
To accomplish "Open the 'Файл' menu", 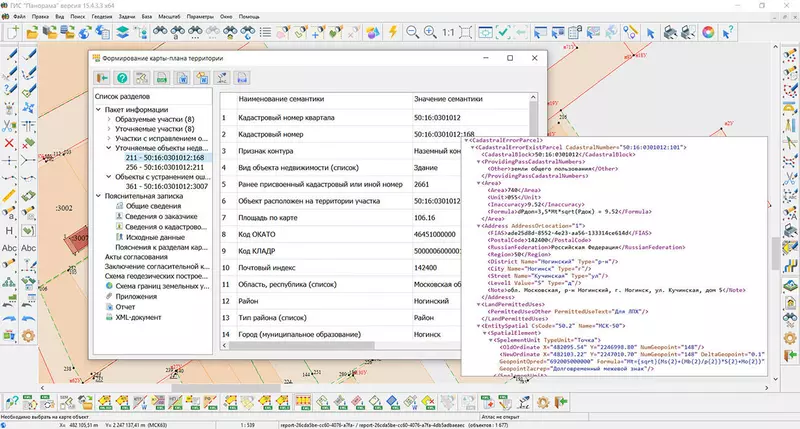I will point(18,17).
